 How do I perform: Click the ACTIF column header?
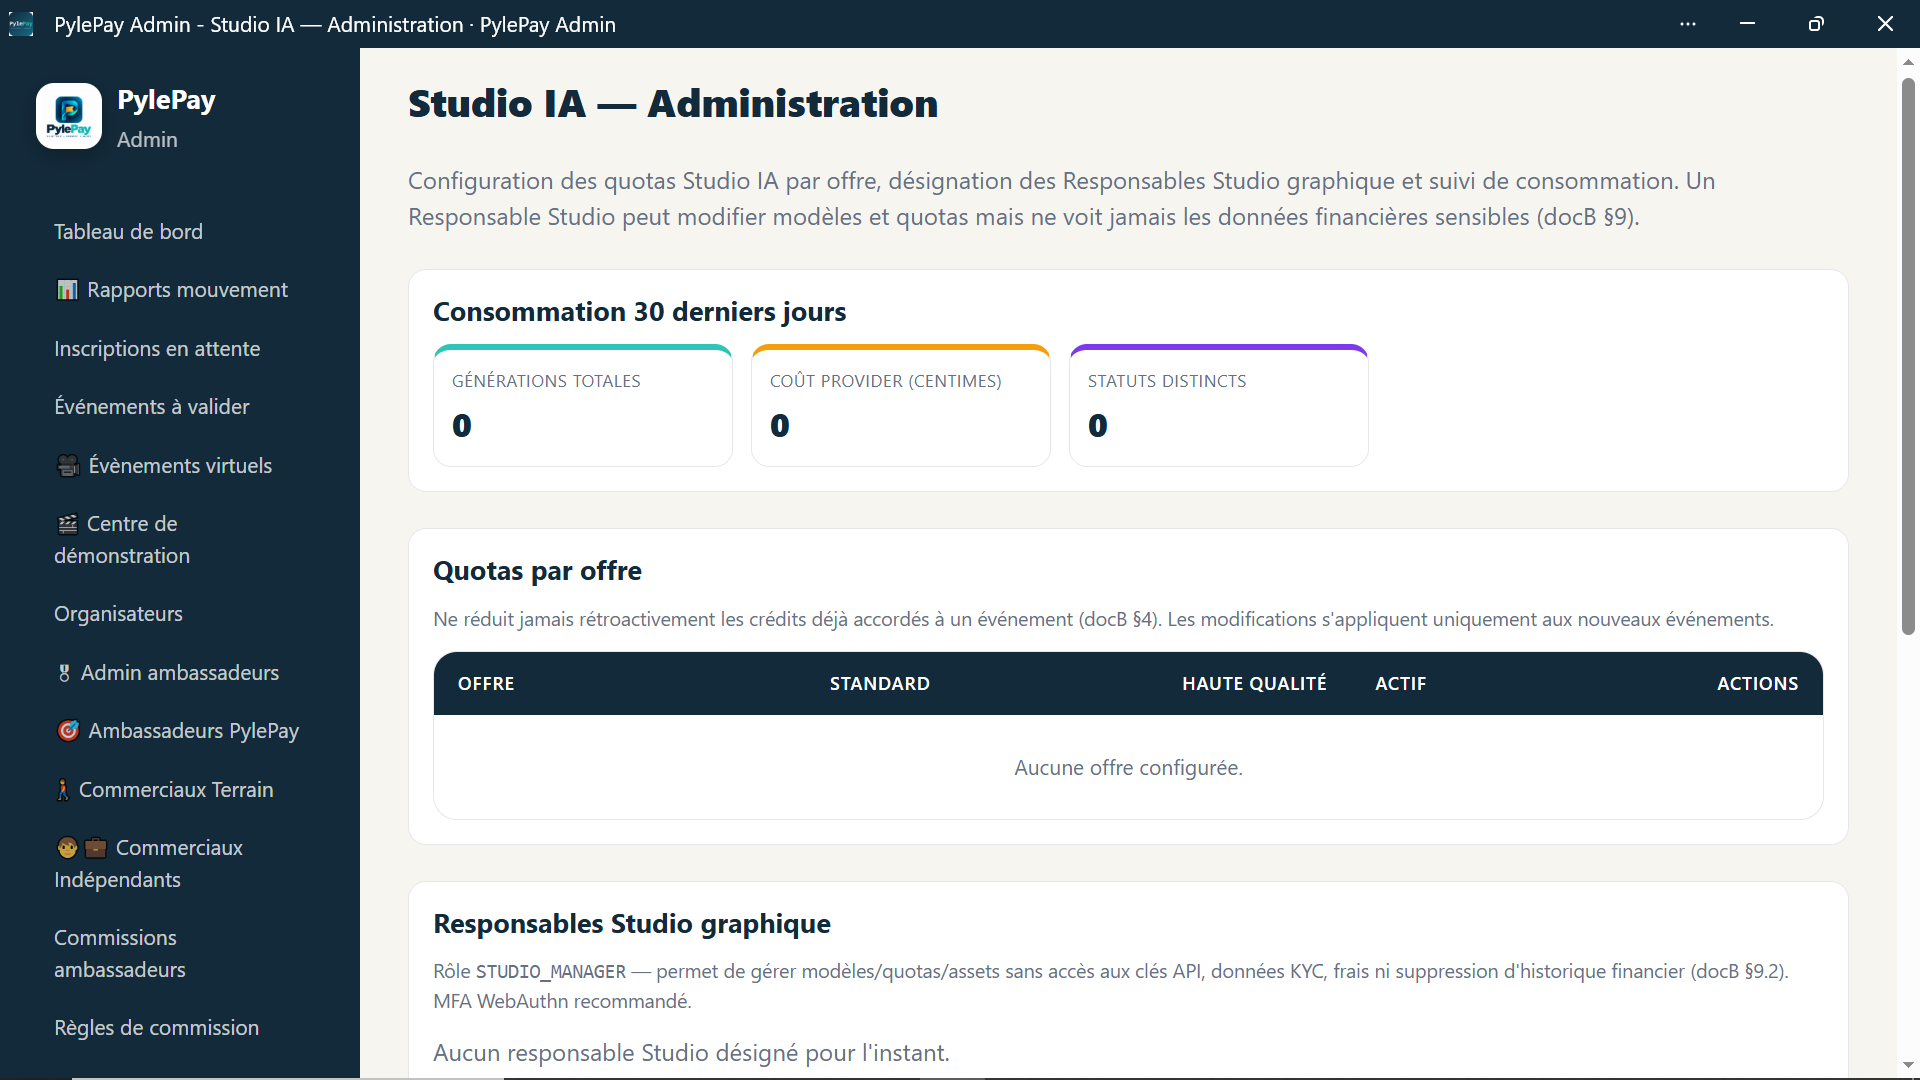point(1401,684)
